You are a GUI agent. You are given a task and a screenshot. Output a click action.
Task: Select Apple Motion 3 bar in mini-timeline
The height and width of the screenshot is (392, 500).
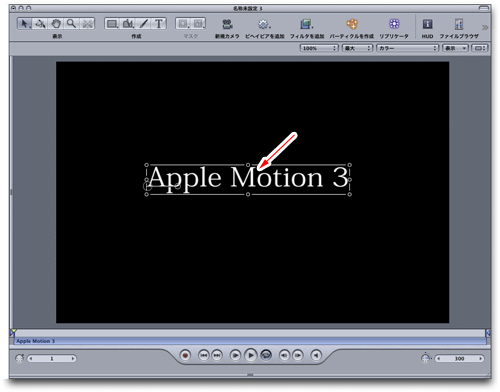pyautogui.click(x=250, y=341)
